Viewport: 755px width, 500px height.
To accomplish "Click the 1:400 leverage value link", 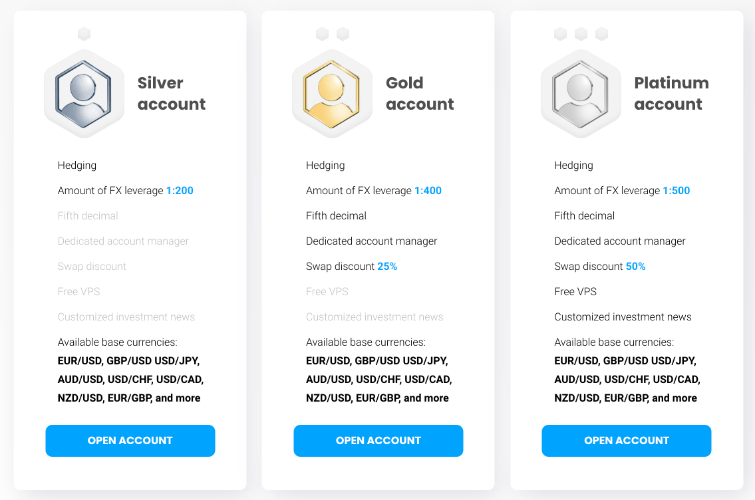I will point(428,190).
